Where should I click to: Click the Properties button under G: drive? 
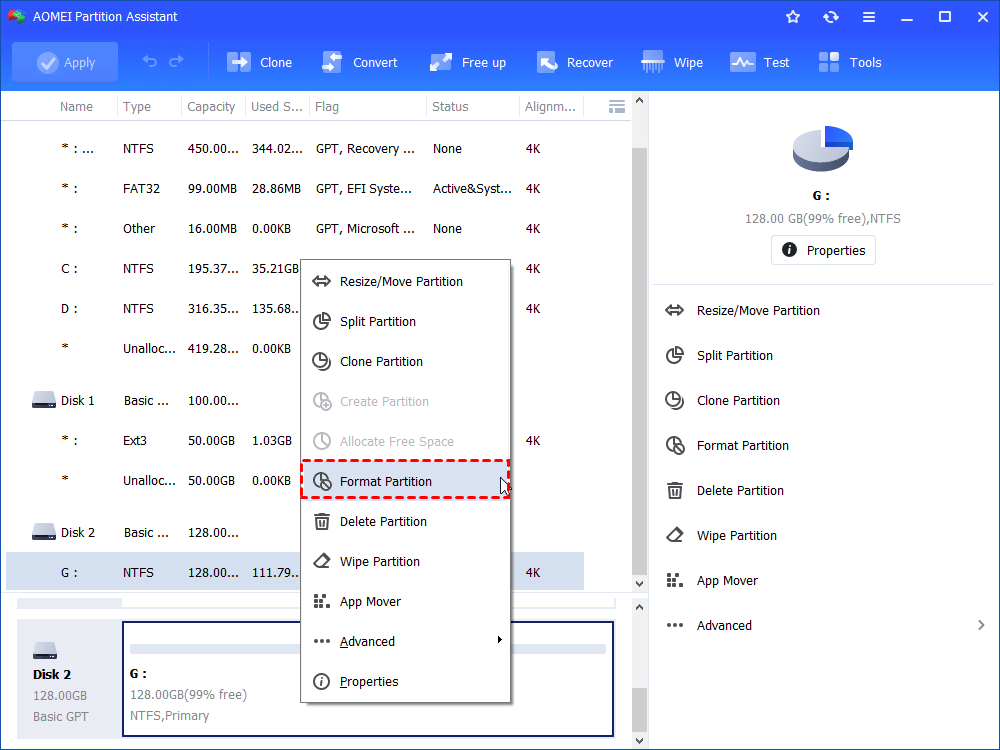tap(823, 250)
